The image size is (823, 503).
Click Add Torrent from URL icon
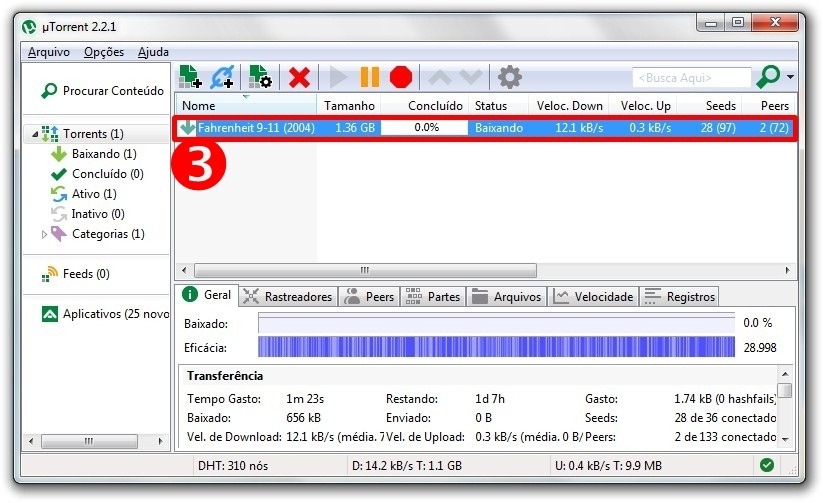222,77
